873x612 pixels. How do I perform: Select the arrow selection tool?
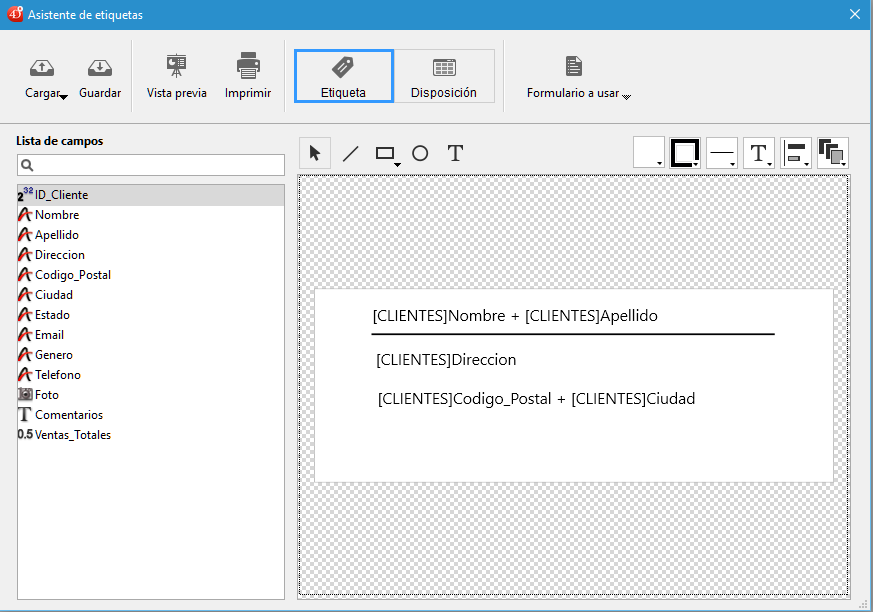pyautogui.click(x=315, y=153)
